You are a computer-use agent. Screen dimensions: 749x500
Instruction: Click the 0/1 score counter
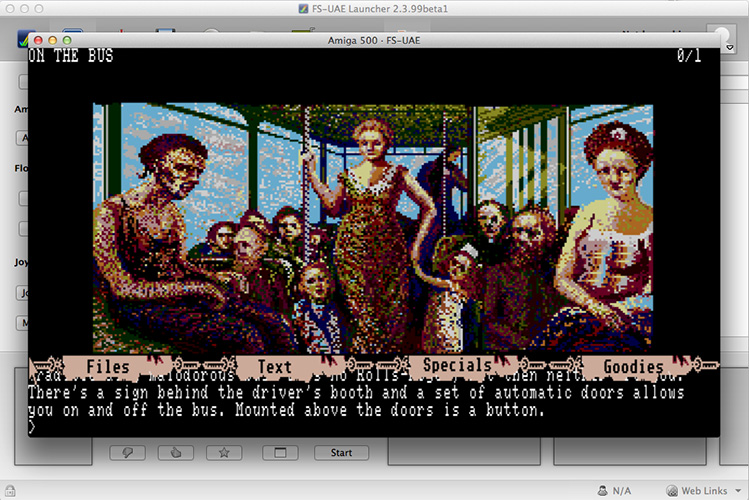(689, 56)
